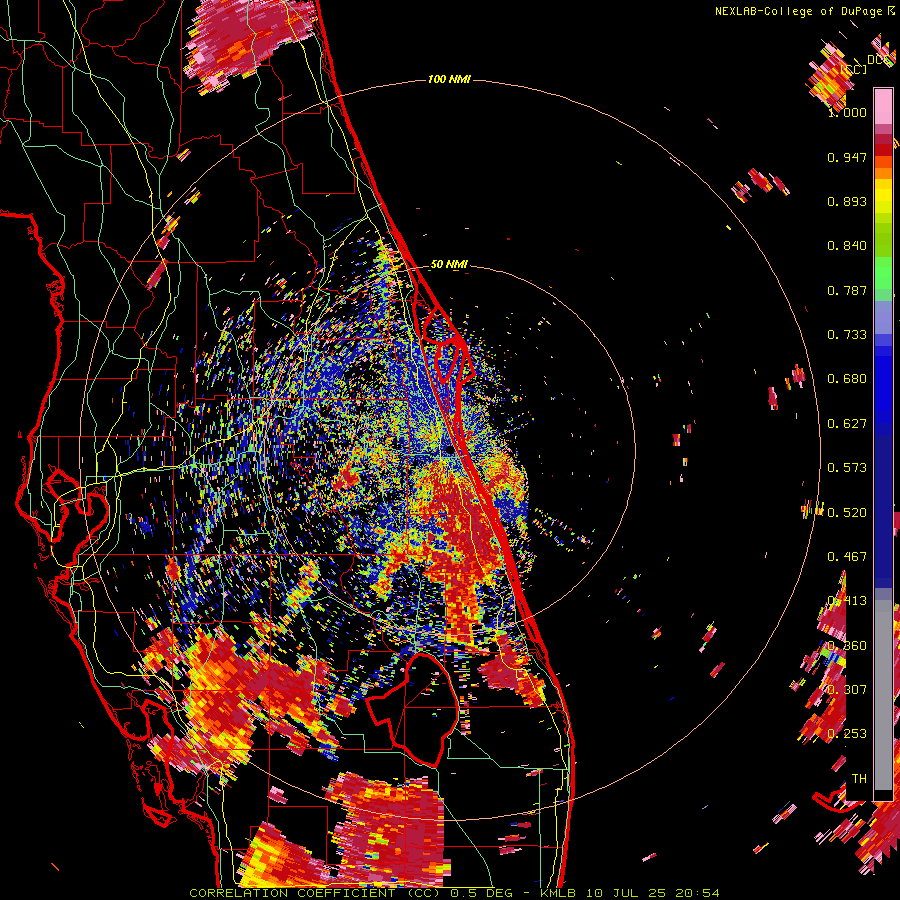The width and height of the screenshot is (900, 900).
Task: Click the NEXLAB-College of DuPage credit text
Action: tap(801, 11)
